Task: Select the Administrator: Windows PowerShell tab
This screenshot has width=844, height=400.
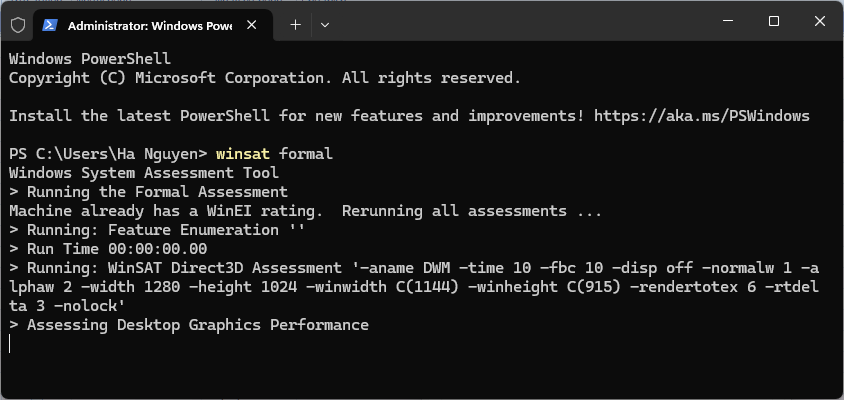Action: pos(150,24)
